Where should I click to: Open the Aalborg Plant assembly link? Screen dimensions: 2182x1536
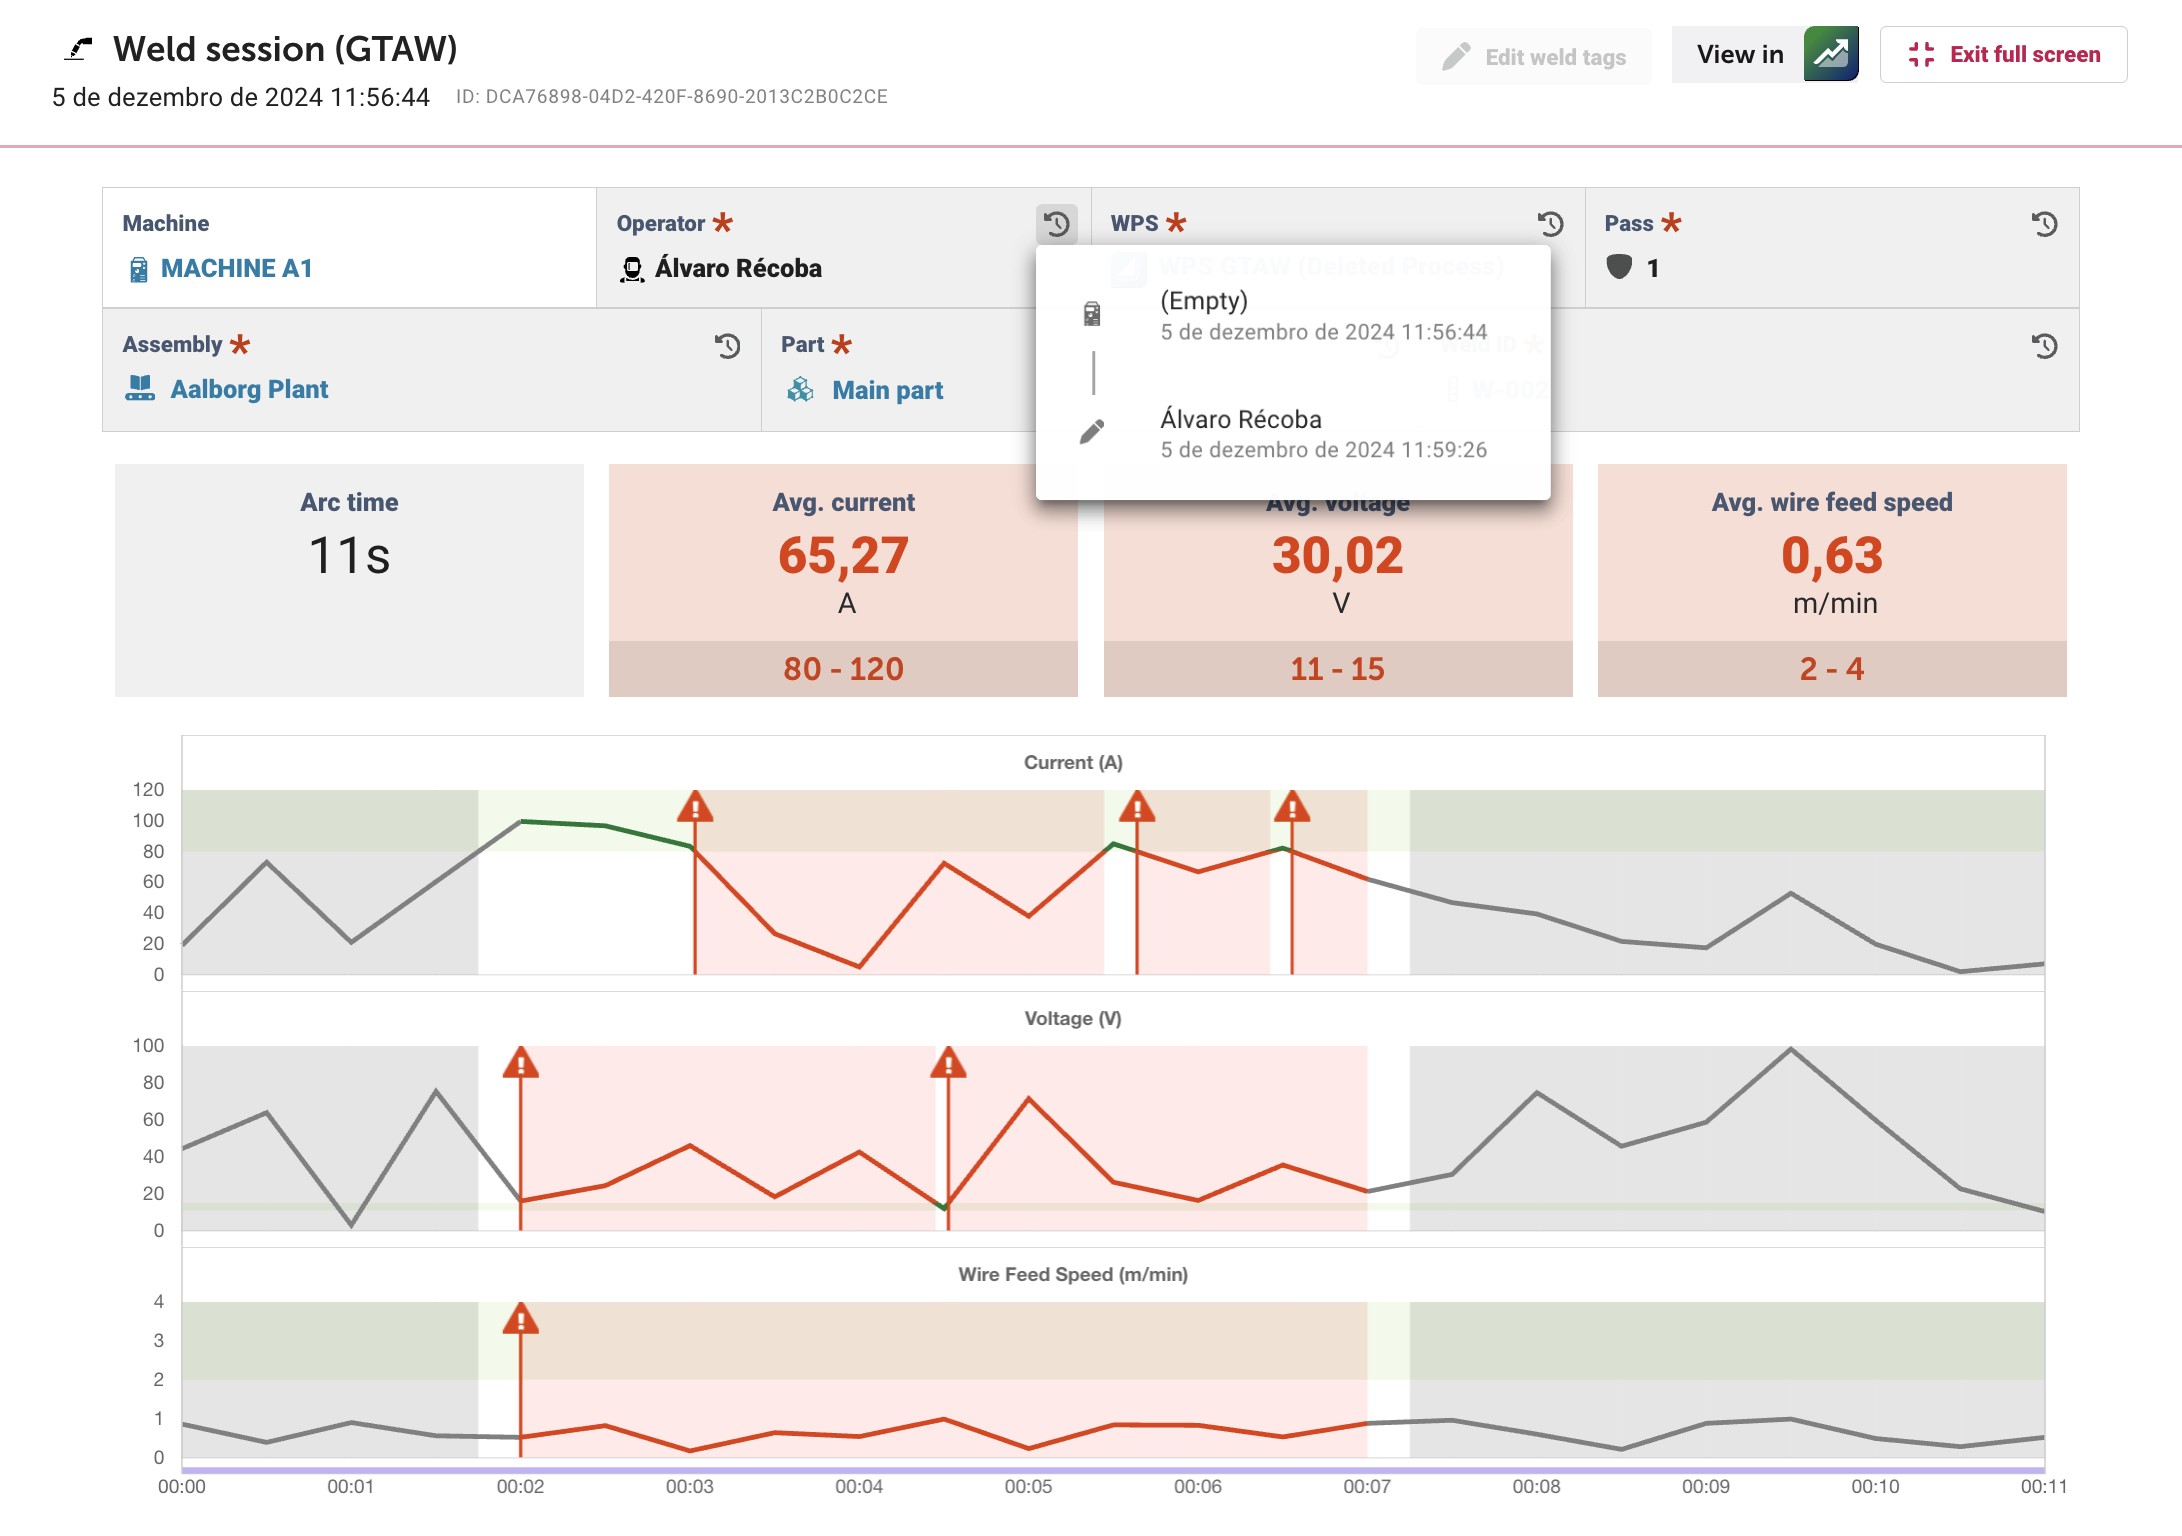[x=249, y=389]
